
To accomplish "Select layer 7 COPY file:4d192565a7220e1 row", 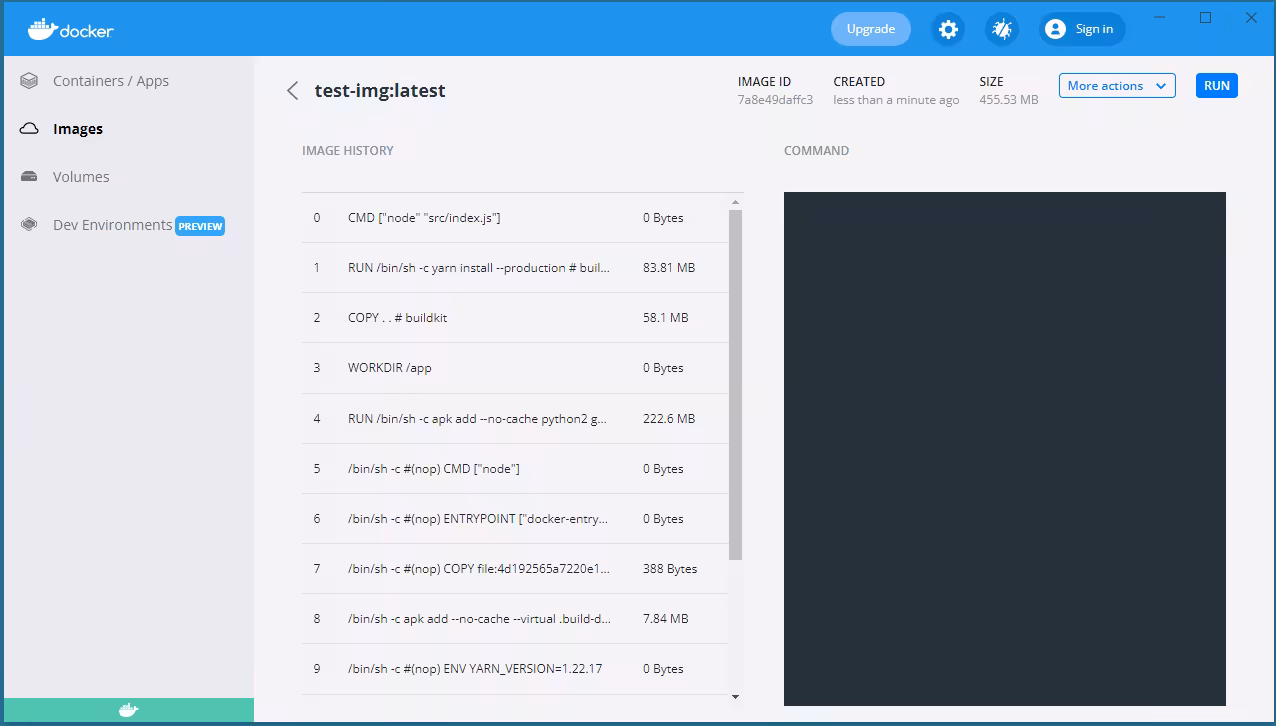I will [x=515, y=569].
